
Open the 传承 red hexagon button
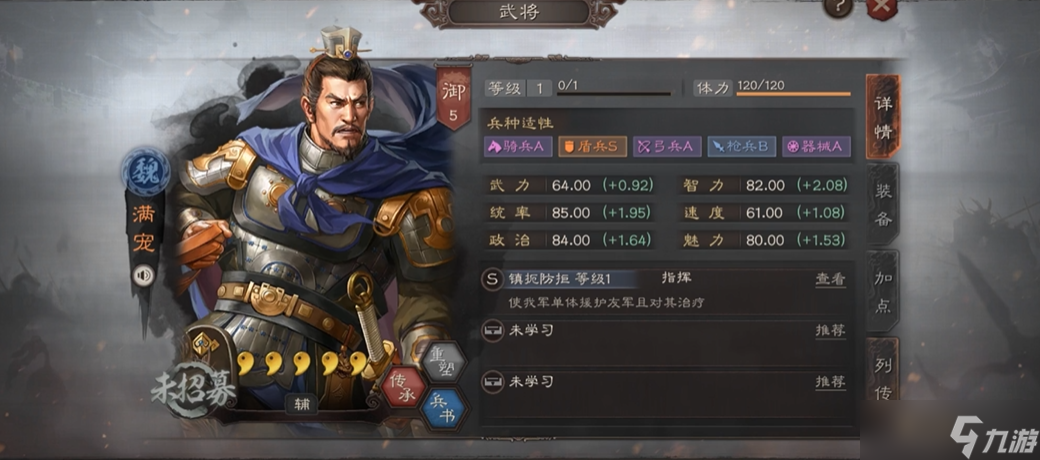pos(403,387)
